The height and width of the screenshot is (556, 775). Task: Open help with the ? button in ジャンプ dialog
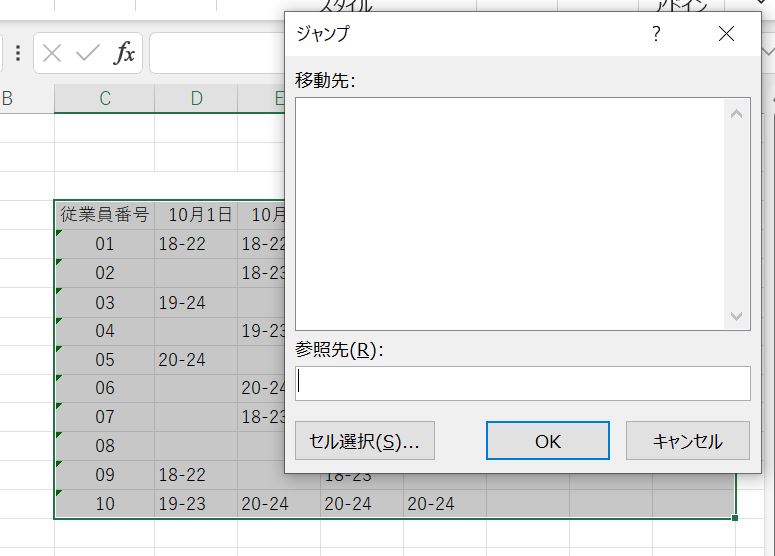coord(656,34)
